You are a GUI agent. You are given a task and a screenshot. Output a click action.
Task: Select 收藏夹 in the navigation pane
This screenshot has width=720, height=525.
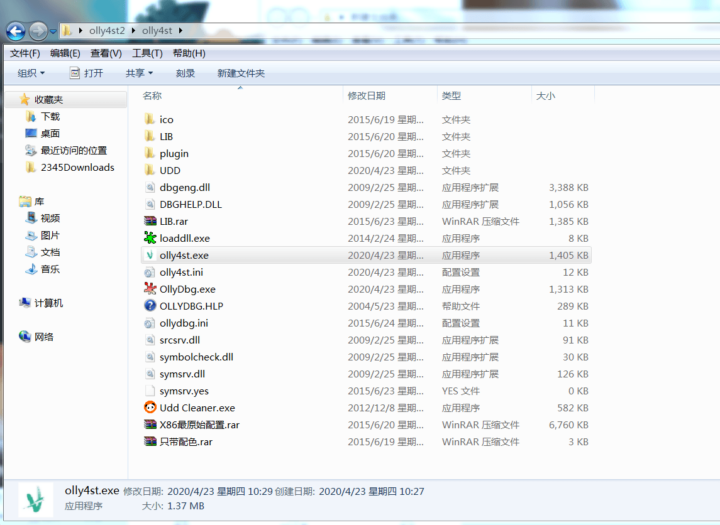[x=49, y=100]
